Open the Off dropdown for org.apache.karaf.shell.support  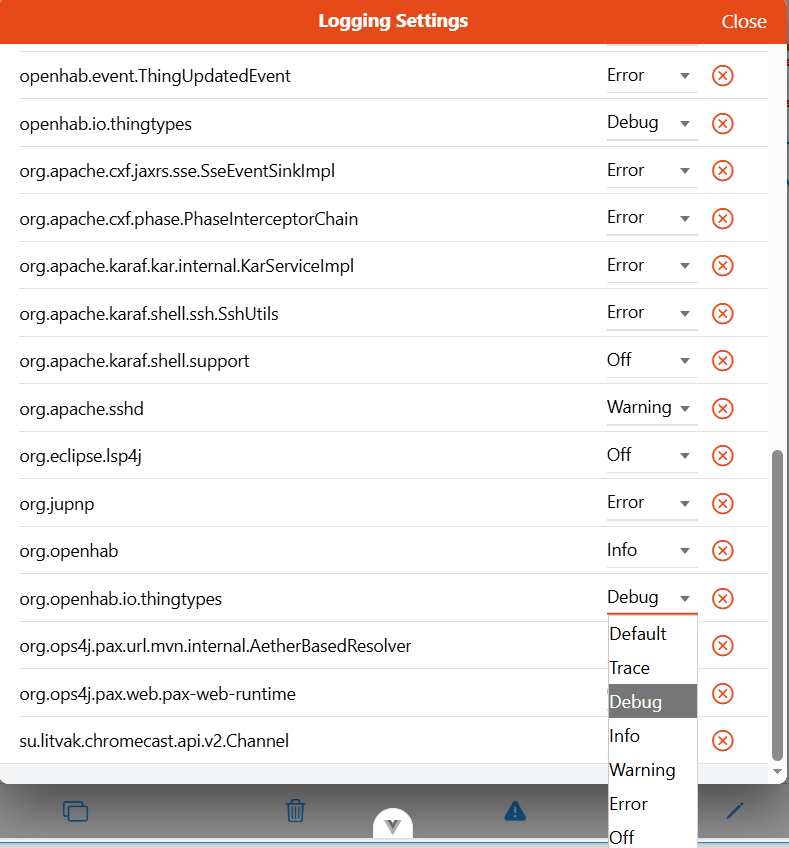coord(652,361)
